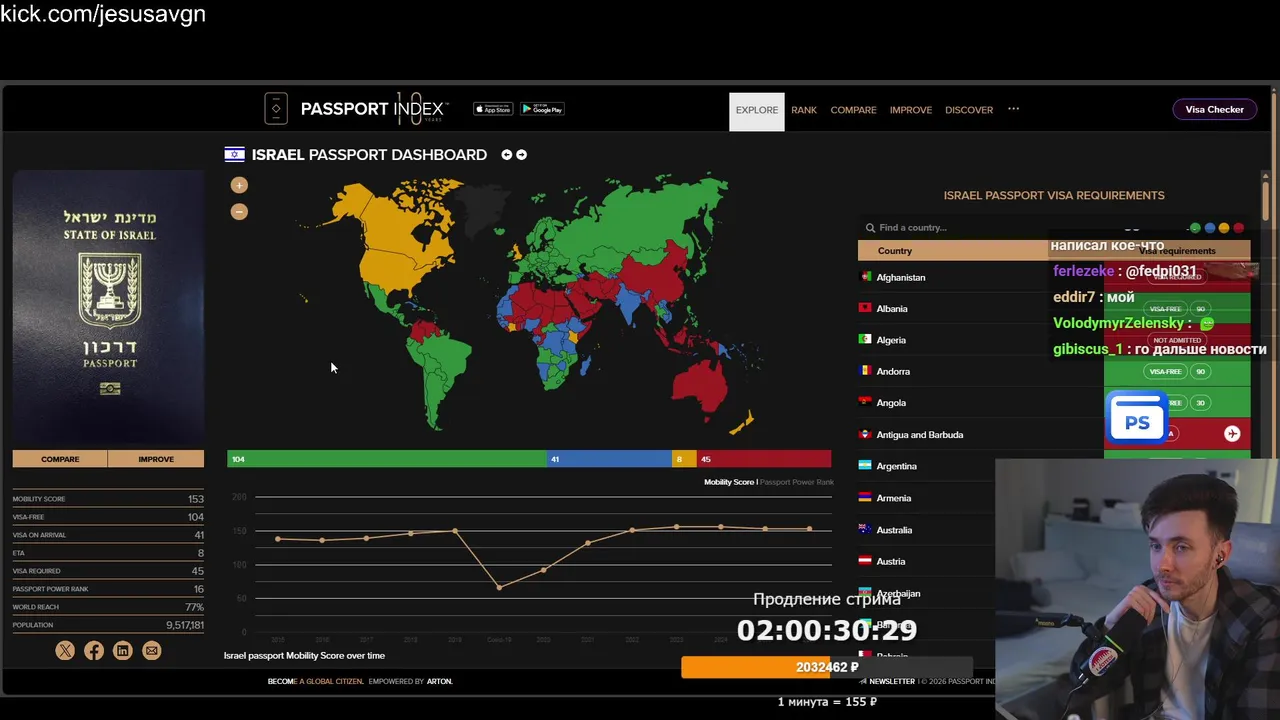Sort by the Country column header
Screen dimensions: 1280x720
pos(895,251)
